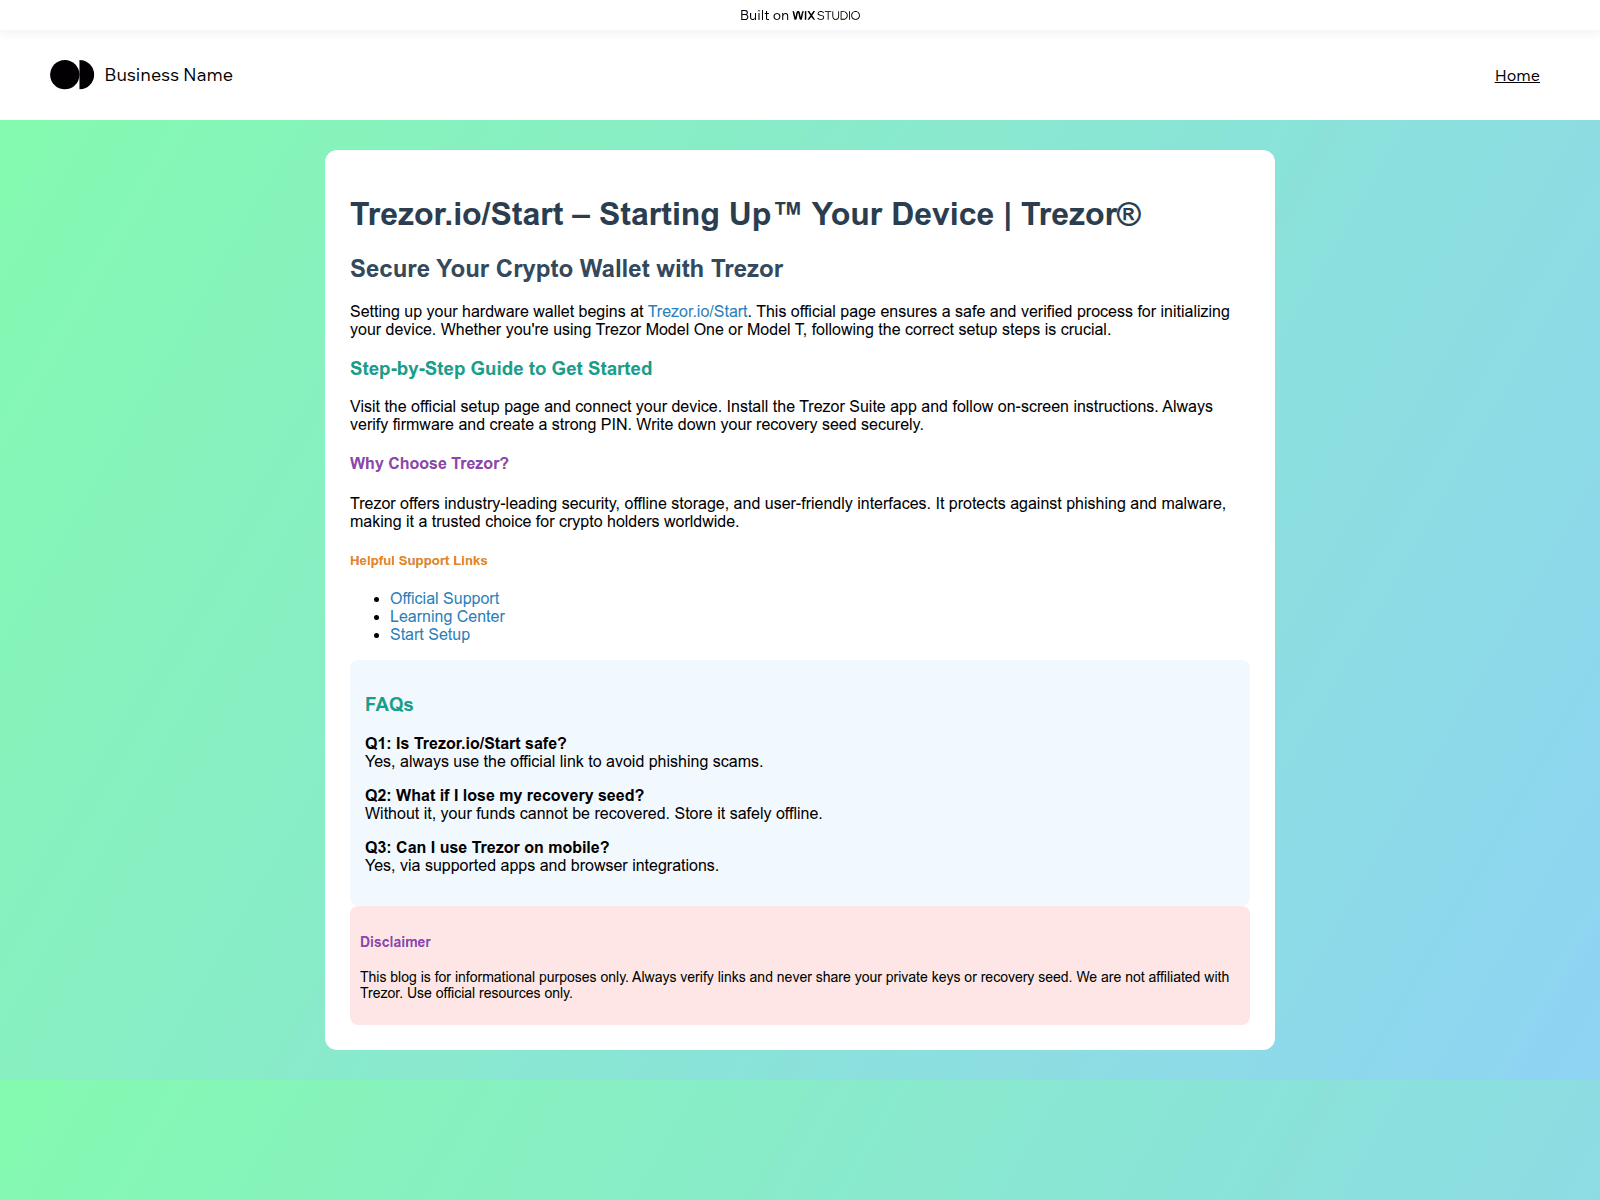Click Q2: What if I lose my recovery seed?
The image size is (1600, 1200).
coord(504,795)
